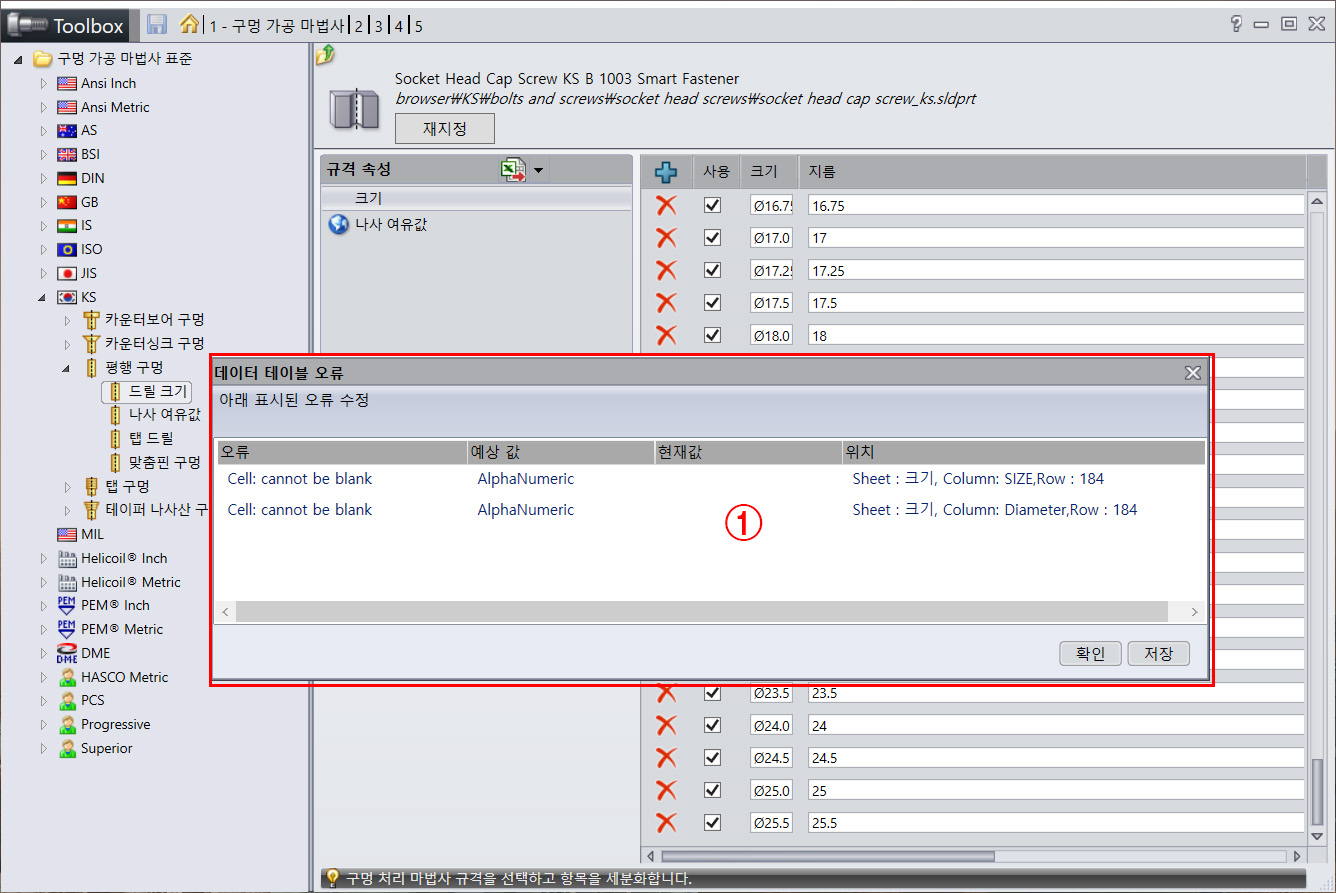Switch to tab 2 in the title bar
Viewport: 1336px width, 893px height.
tap(357, 25)
